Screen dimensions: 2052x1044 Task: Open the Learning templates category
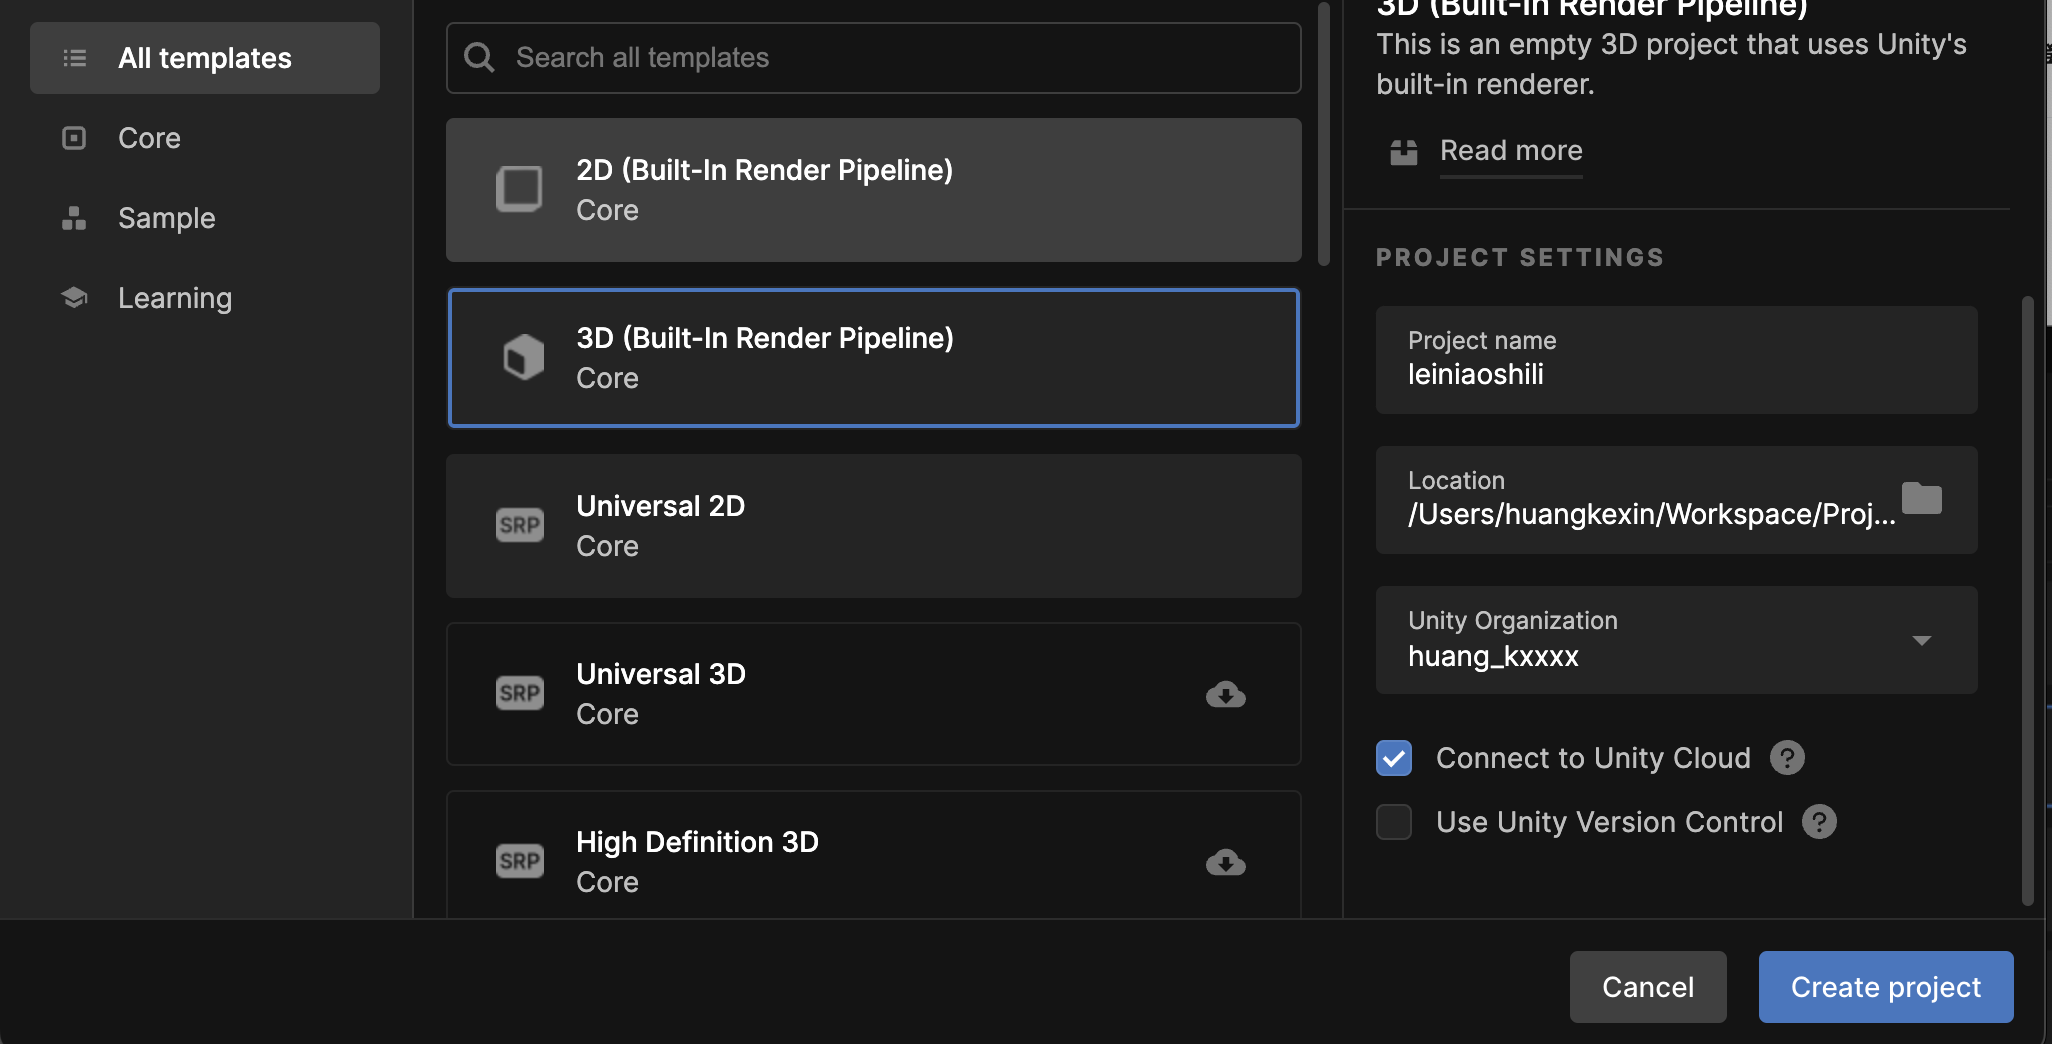click(x=174, y=298)
